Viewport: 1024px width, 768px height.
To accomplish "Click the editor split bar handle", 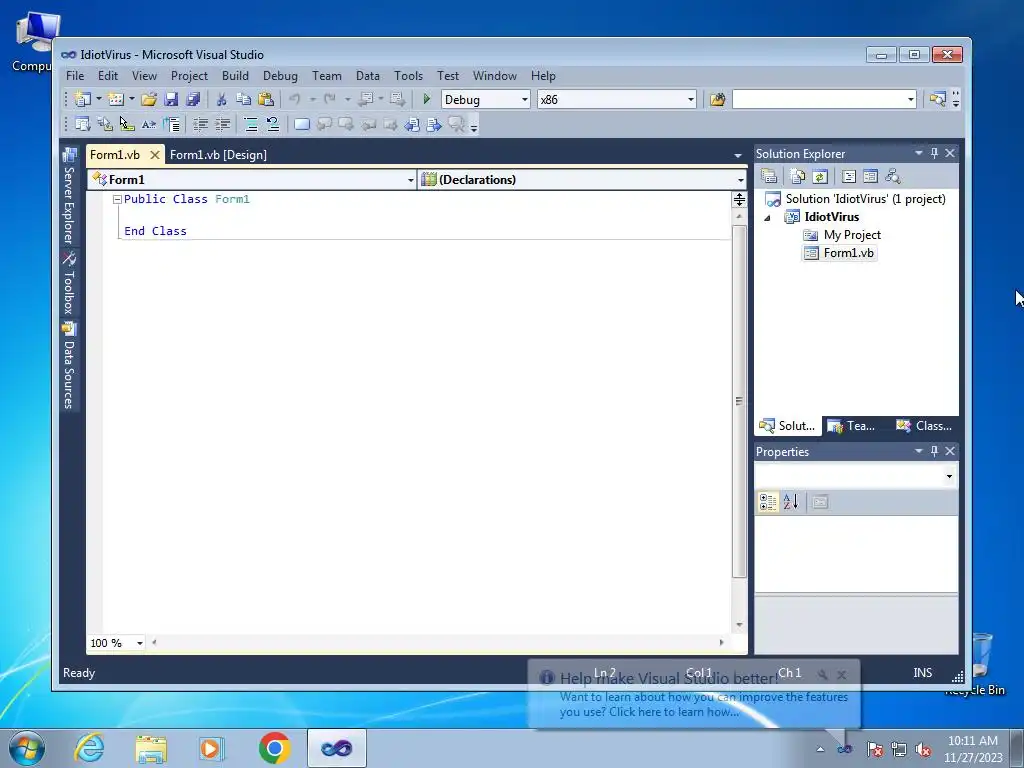I will [x=739, y=199].
